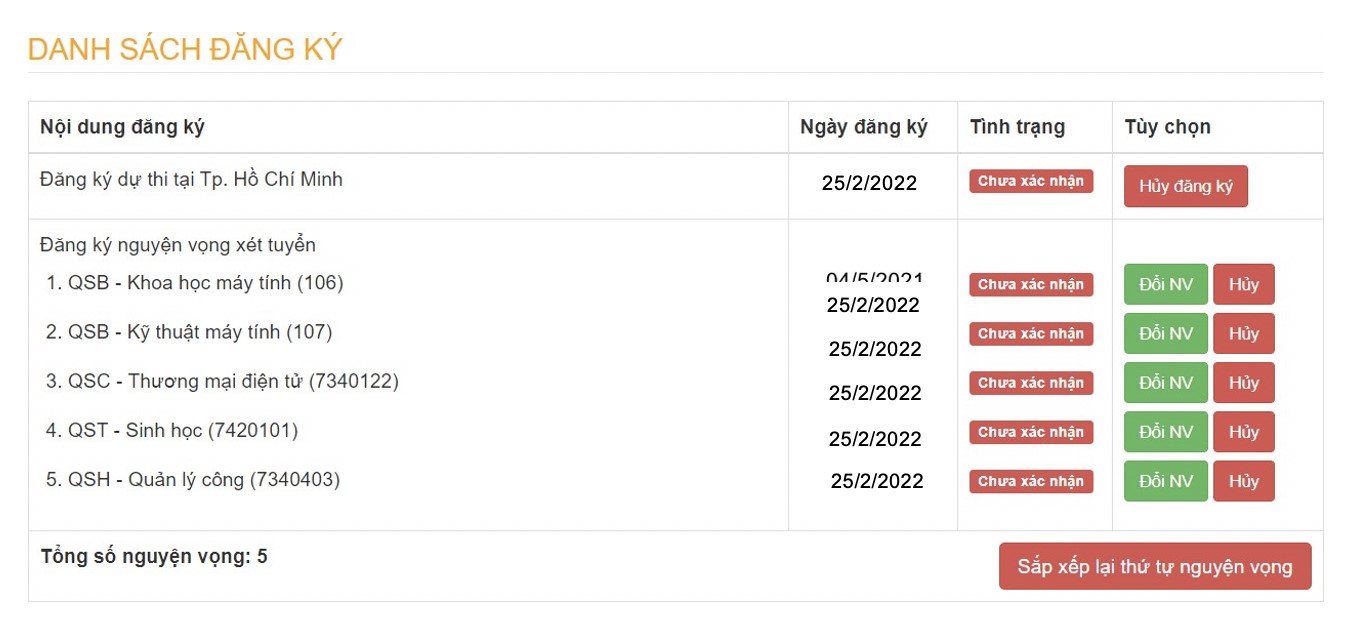Change the Kỹ thuật máy tính choice
Screen dimensions: 1350x624
click(1166, 333)
